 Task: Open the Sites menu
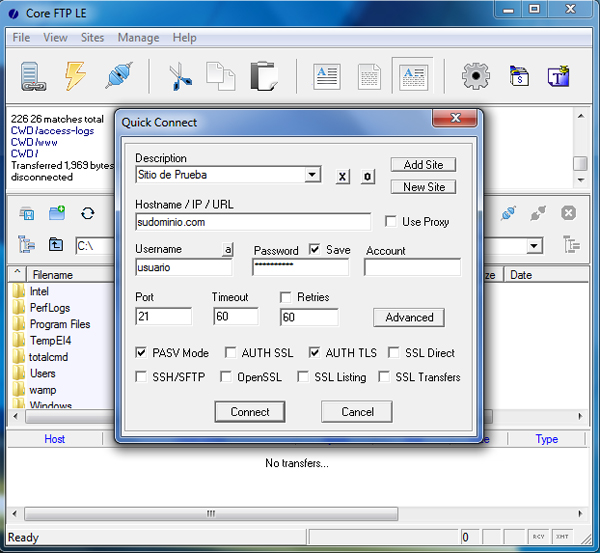pos(92,38)
